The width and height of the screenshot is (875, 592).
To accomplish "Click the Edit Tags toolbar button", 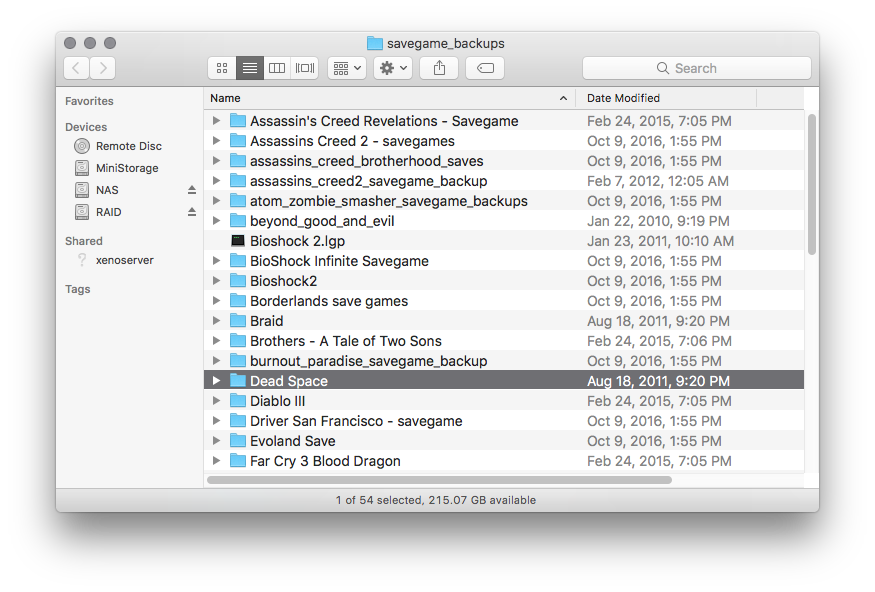I will click(x=485, y=68).
